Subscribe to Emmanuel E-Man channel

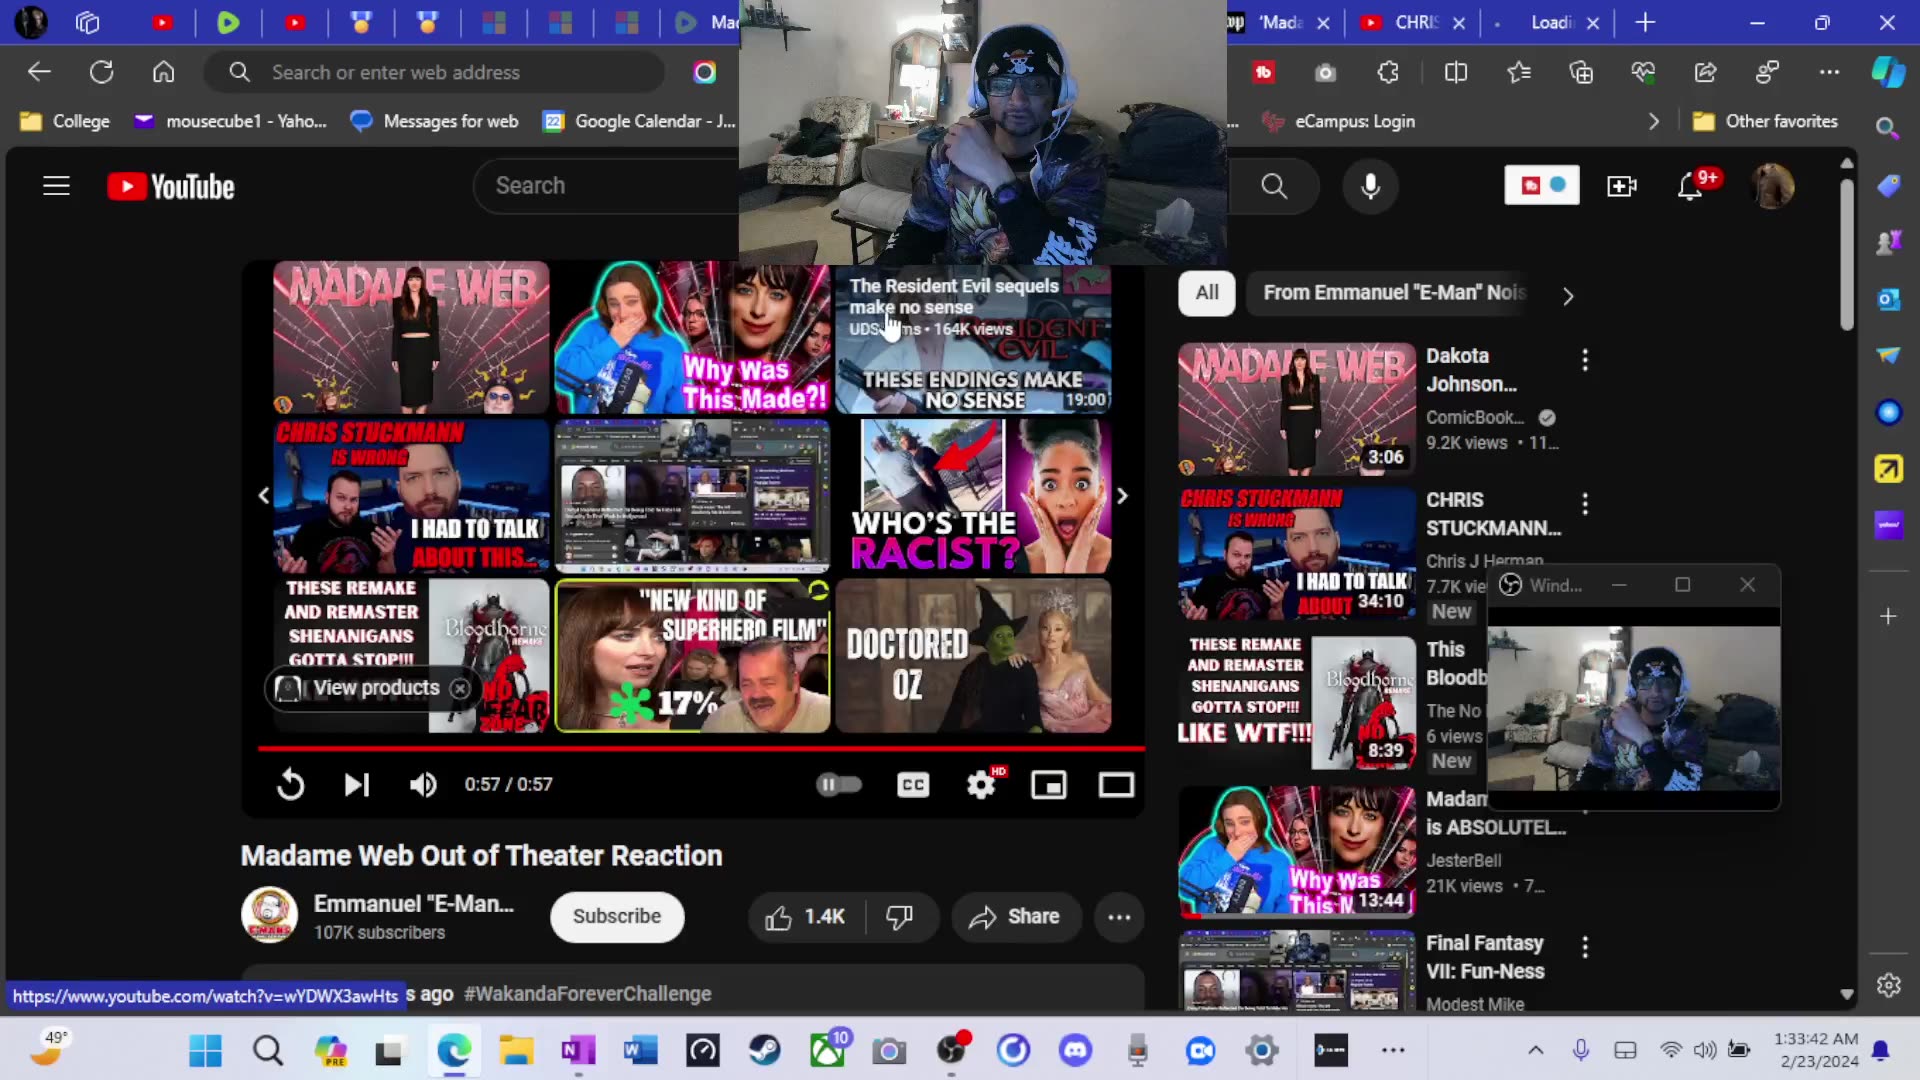[616, 917]
